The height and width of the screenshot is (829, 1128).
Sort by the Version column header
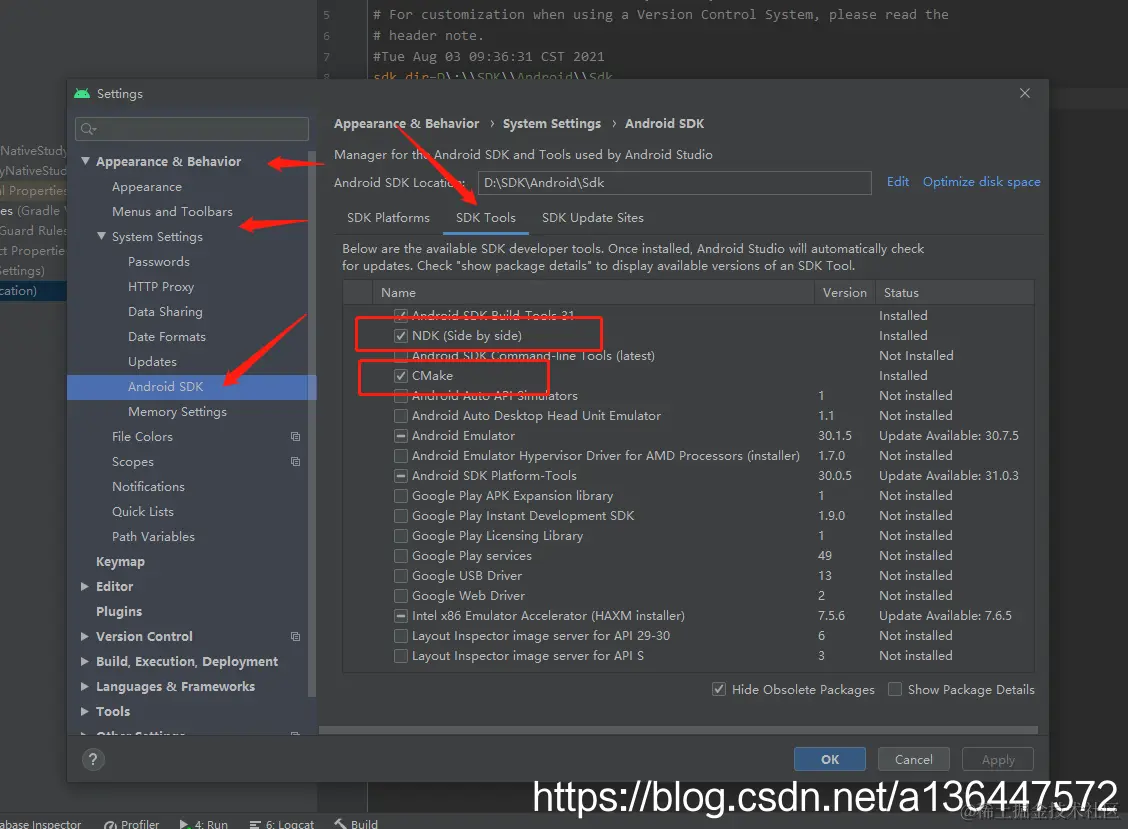(845, 293)
